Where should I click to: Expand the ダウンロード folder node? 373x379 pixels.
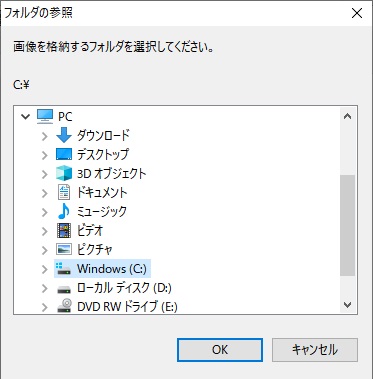coord(45,136)
